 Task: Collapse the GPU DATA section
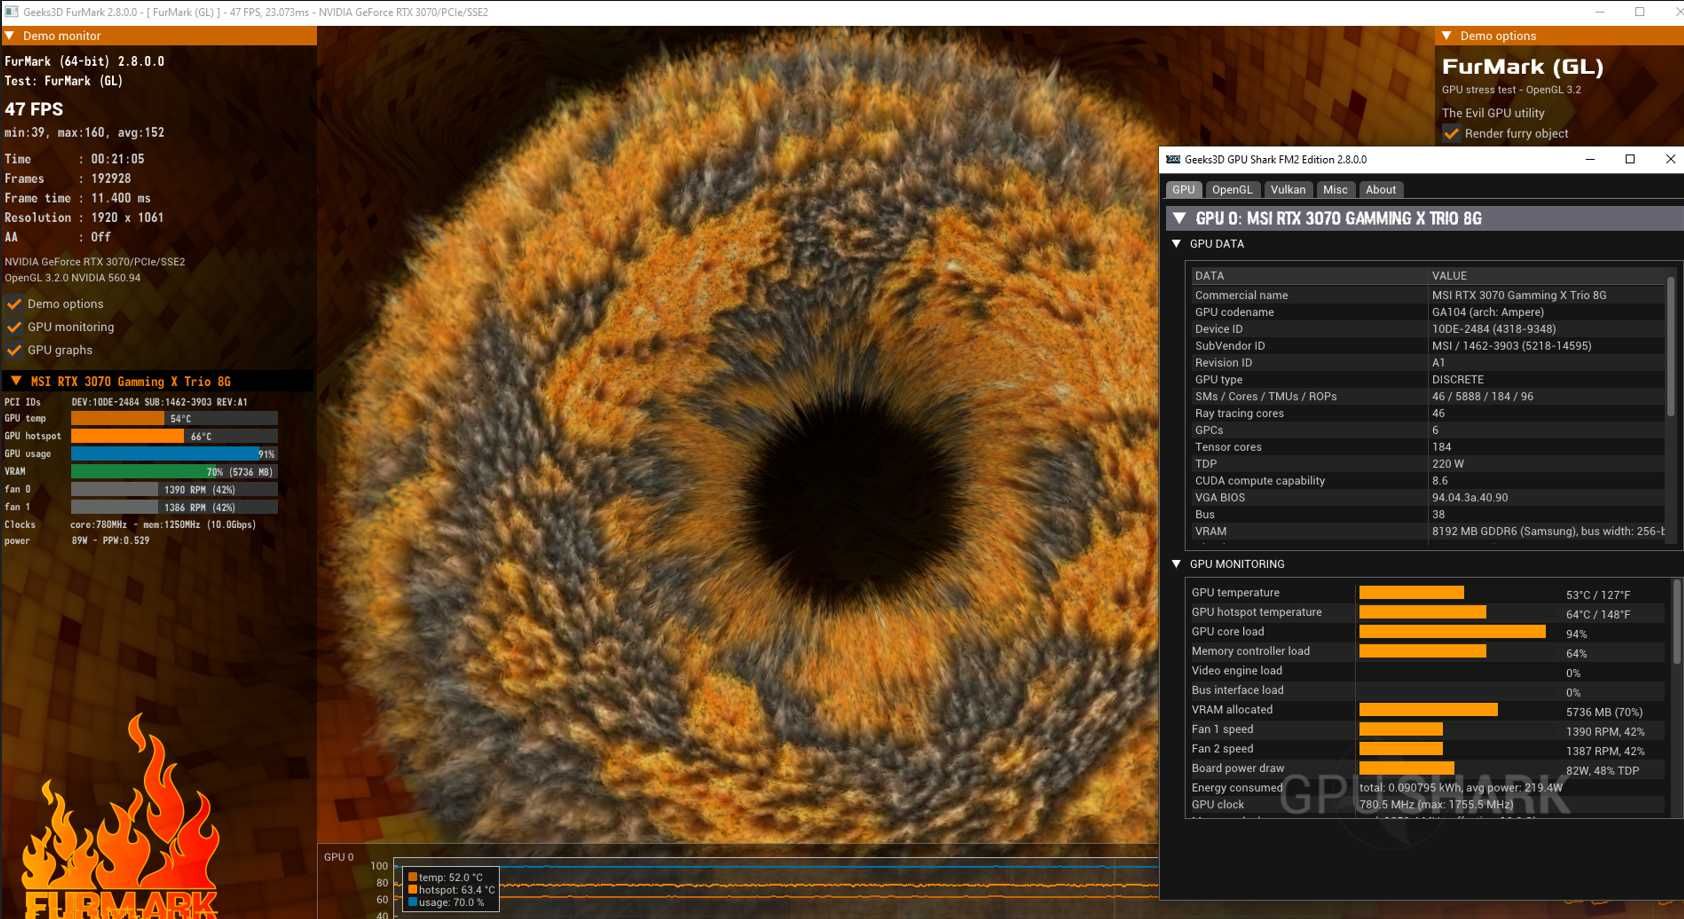point(1176,244)
